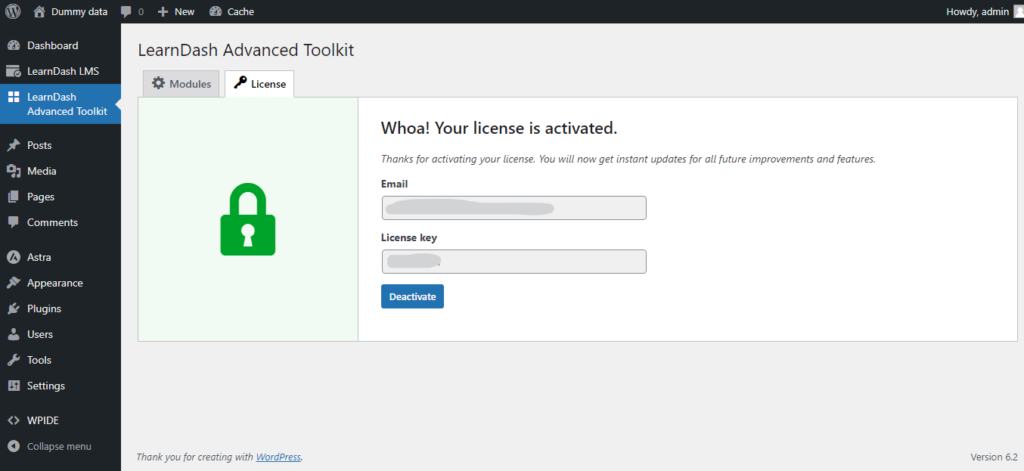Click the Appearance paintbrush icon

(x=13, y=283)
